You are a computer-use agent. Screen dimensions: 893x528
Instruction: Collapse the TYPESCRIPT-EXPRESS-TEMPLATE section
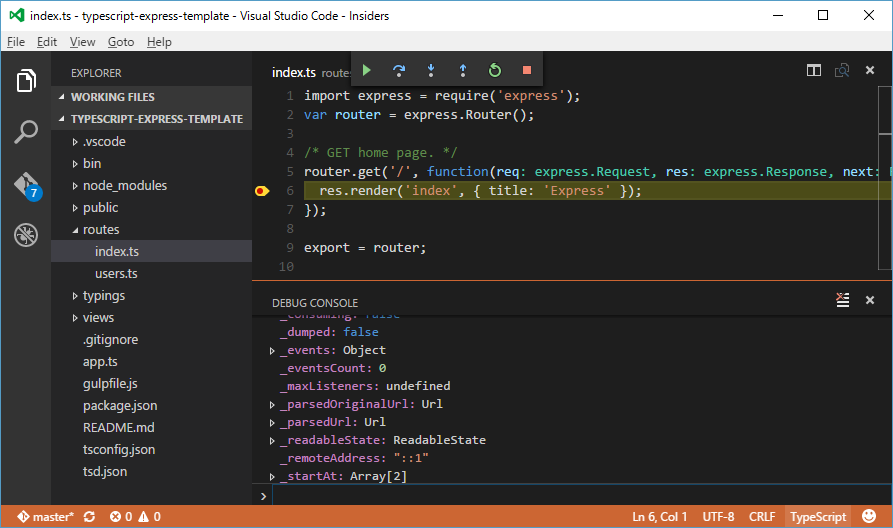click(151, 118)
